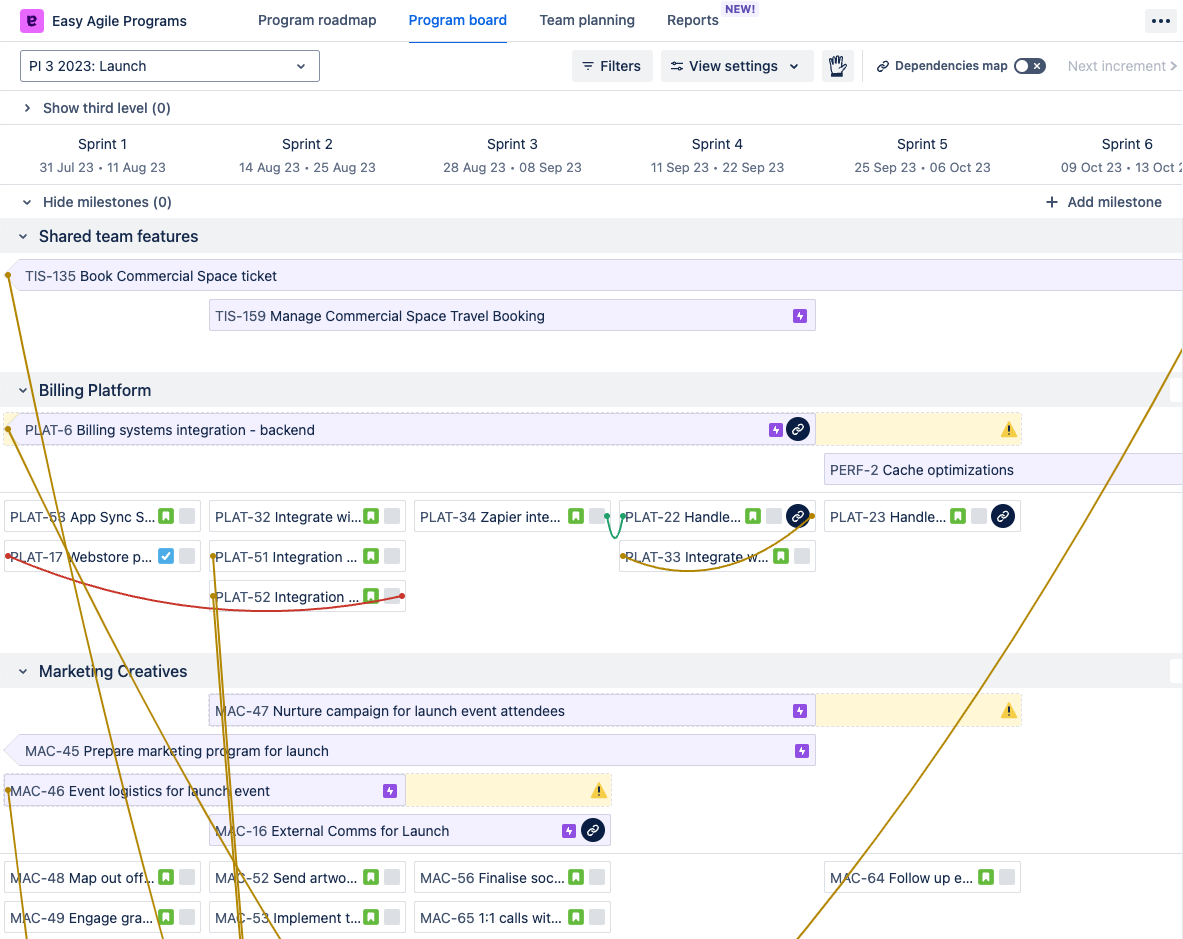Click dependency link icon on PLAT-23 card
Viewport: 1183px width, 939px height.
coord(1003,517)
